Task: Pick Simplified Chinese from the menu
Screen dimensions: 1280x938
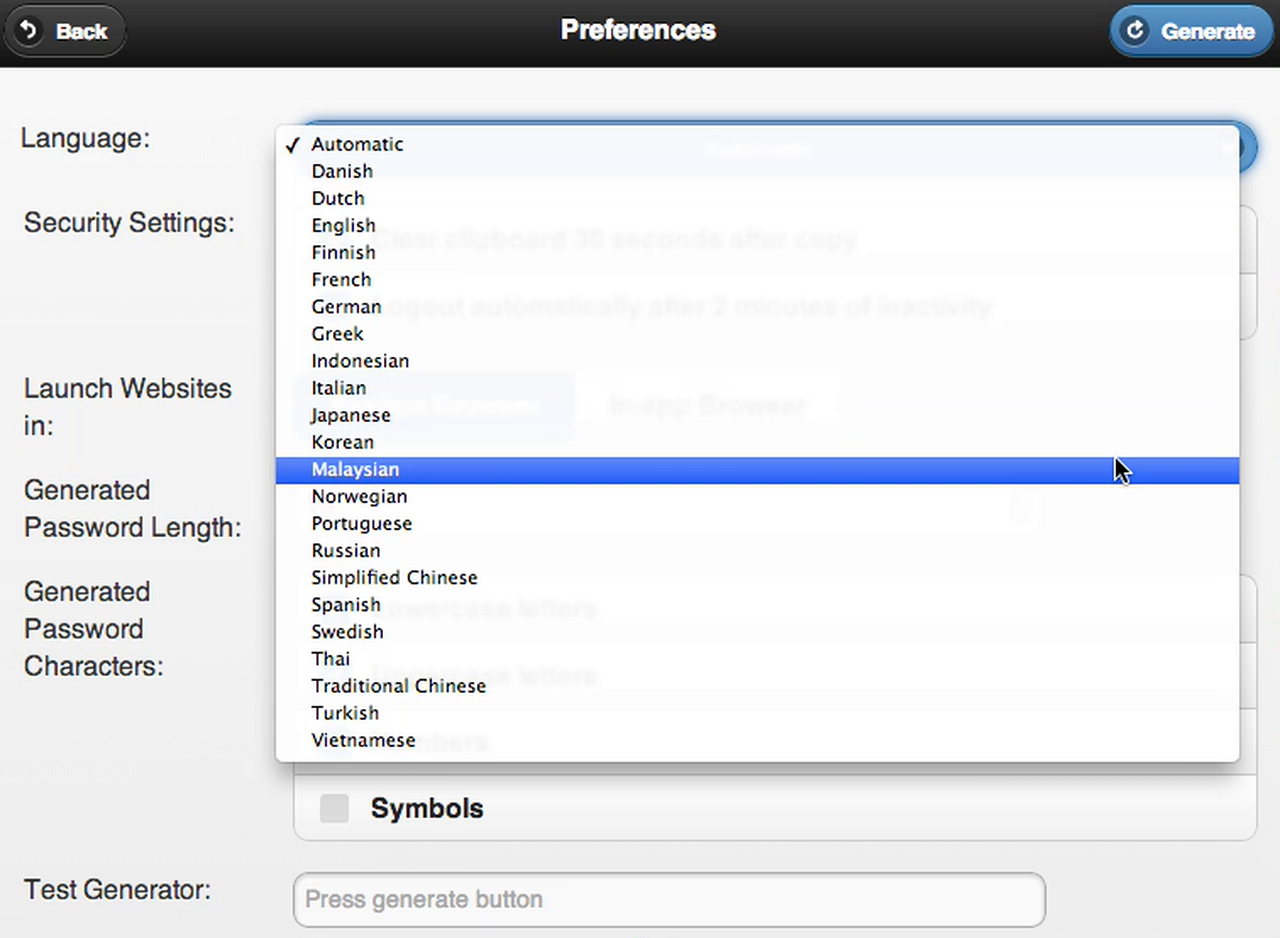Action: tap(394, 577)
